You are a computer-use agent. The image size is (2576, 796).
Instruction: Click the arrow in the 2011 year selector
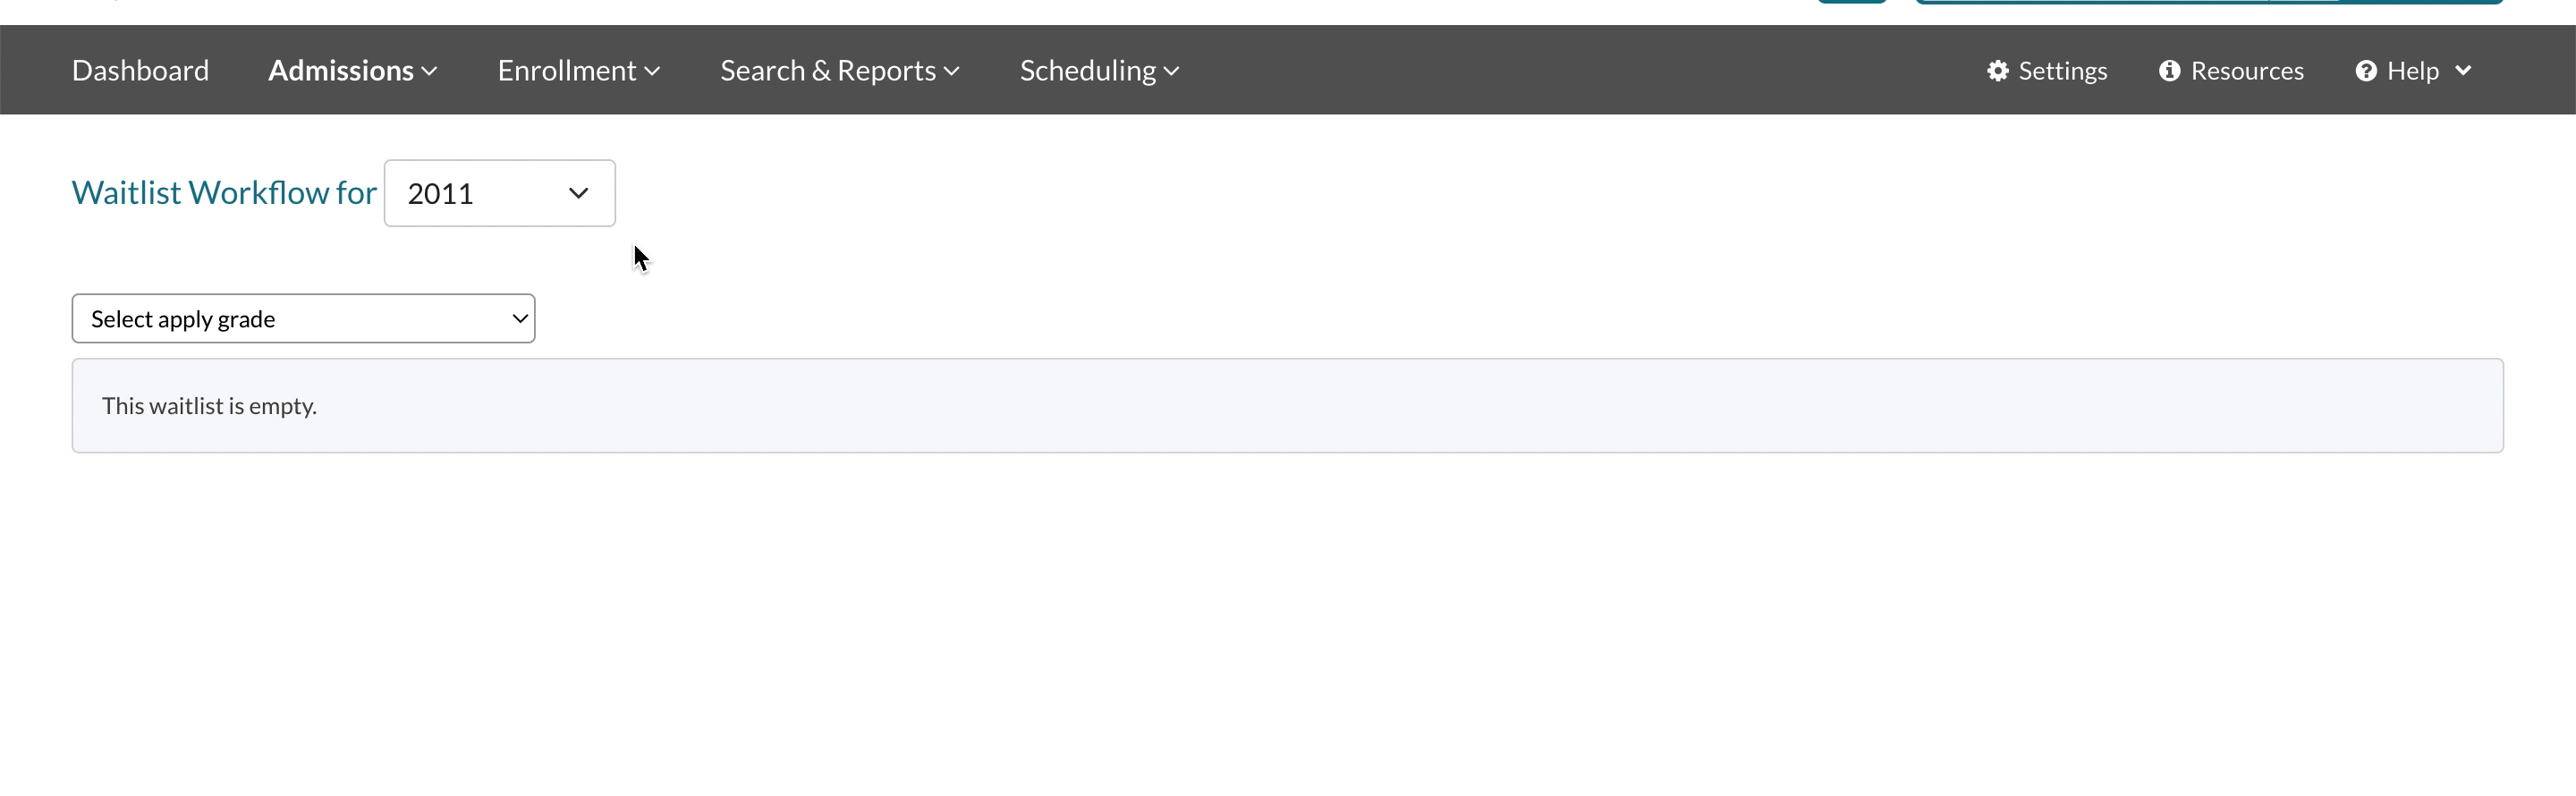578,193
